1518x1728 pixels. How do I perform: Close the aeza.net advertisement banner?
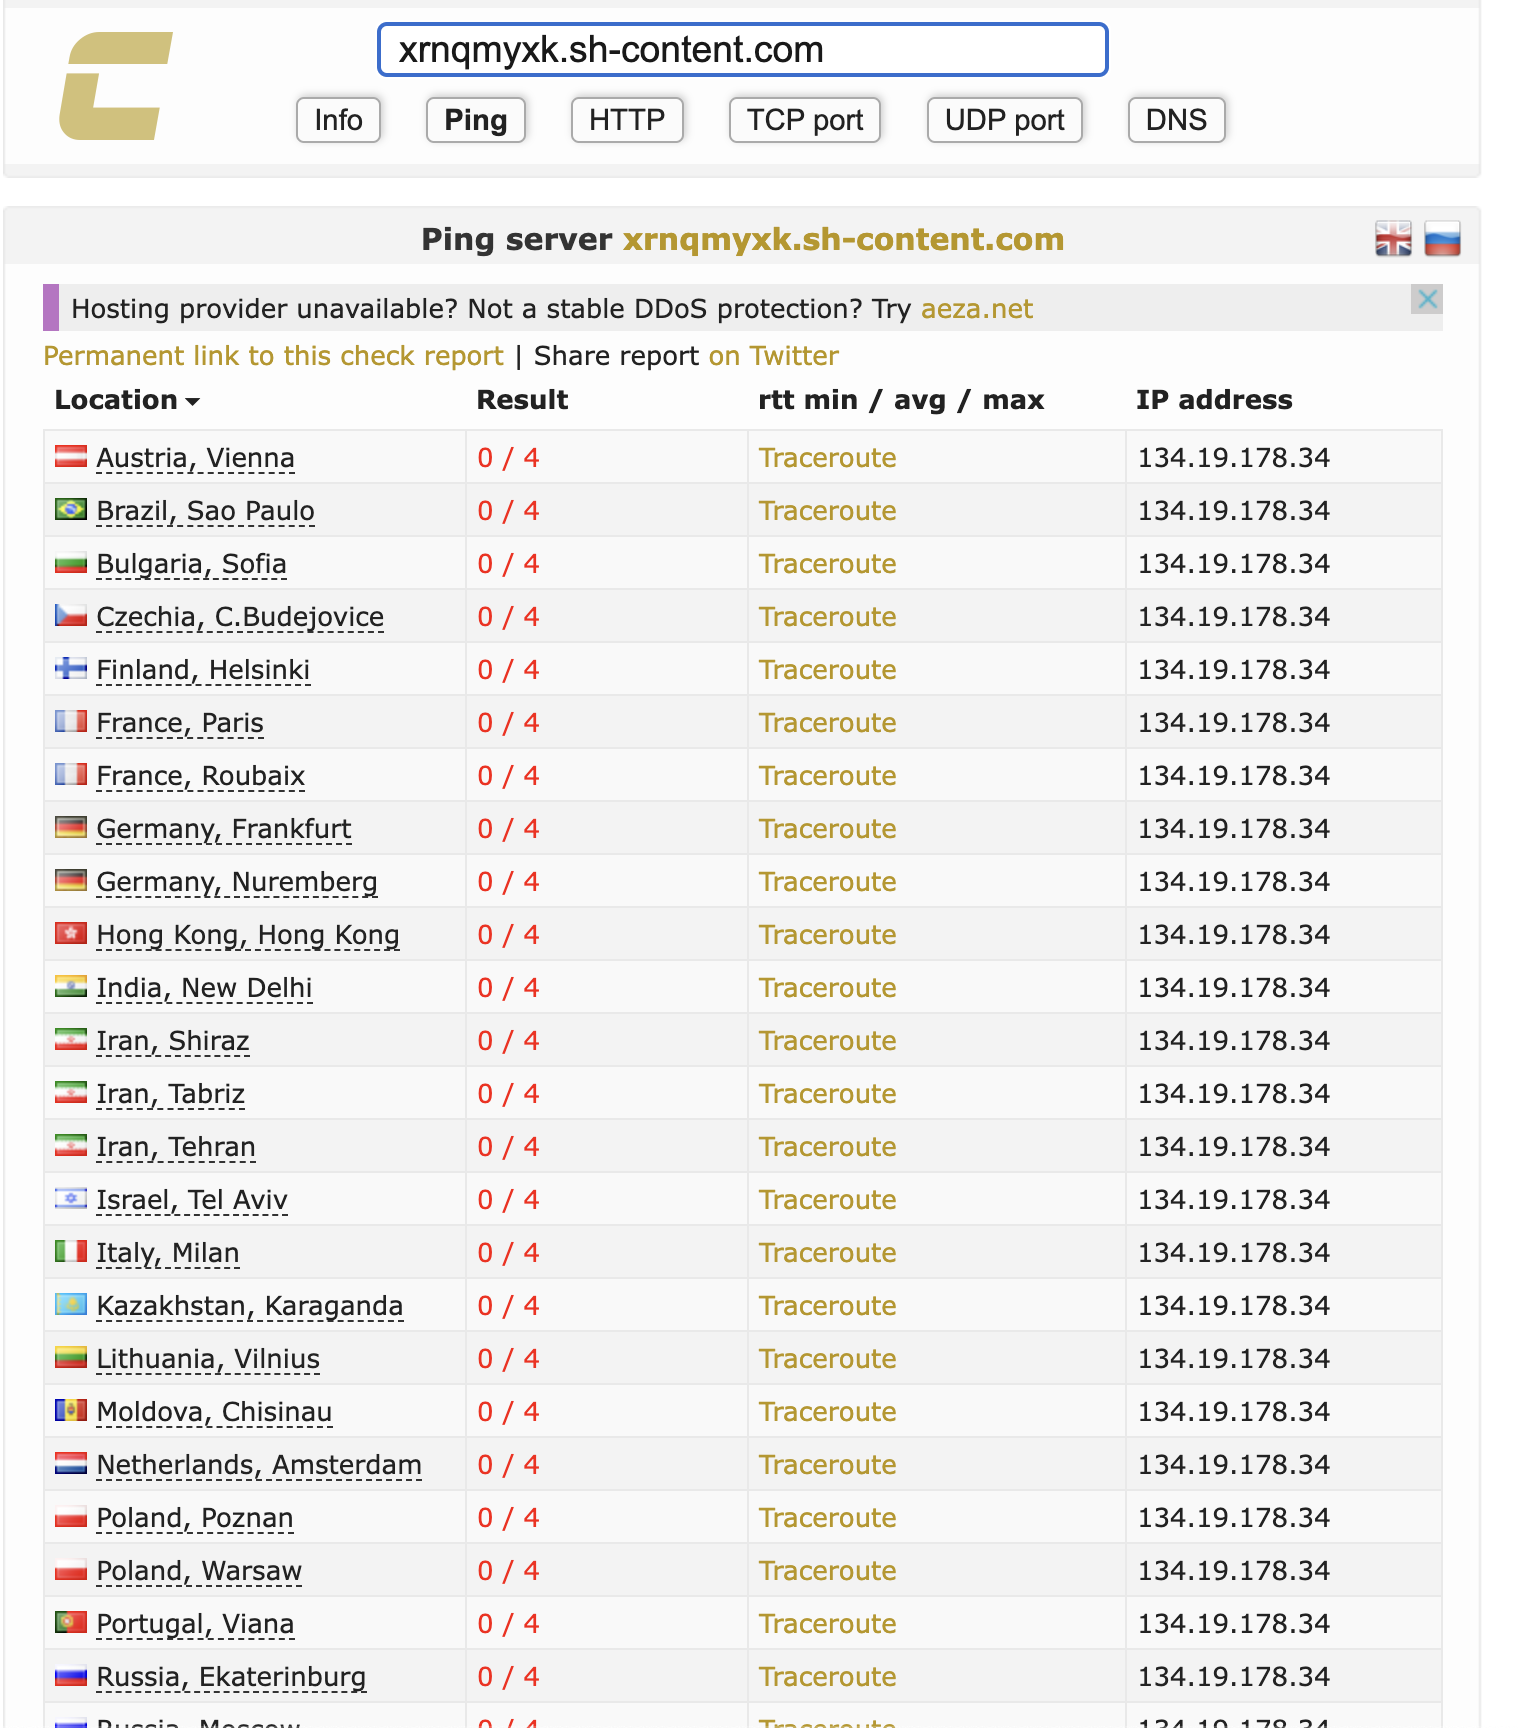[1427, 299]
